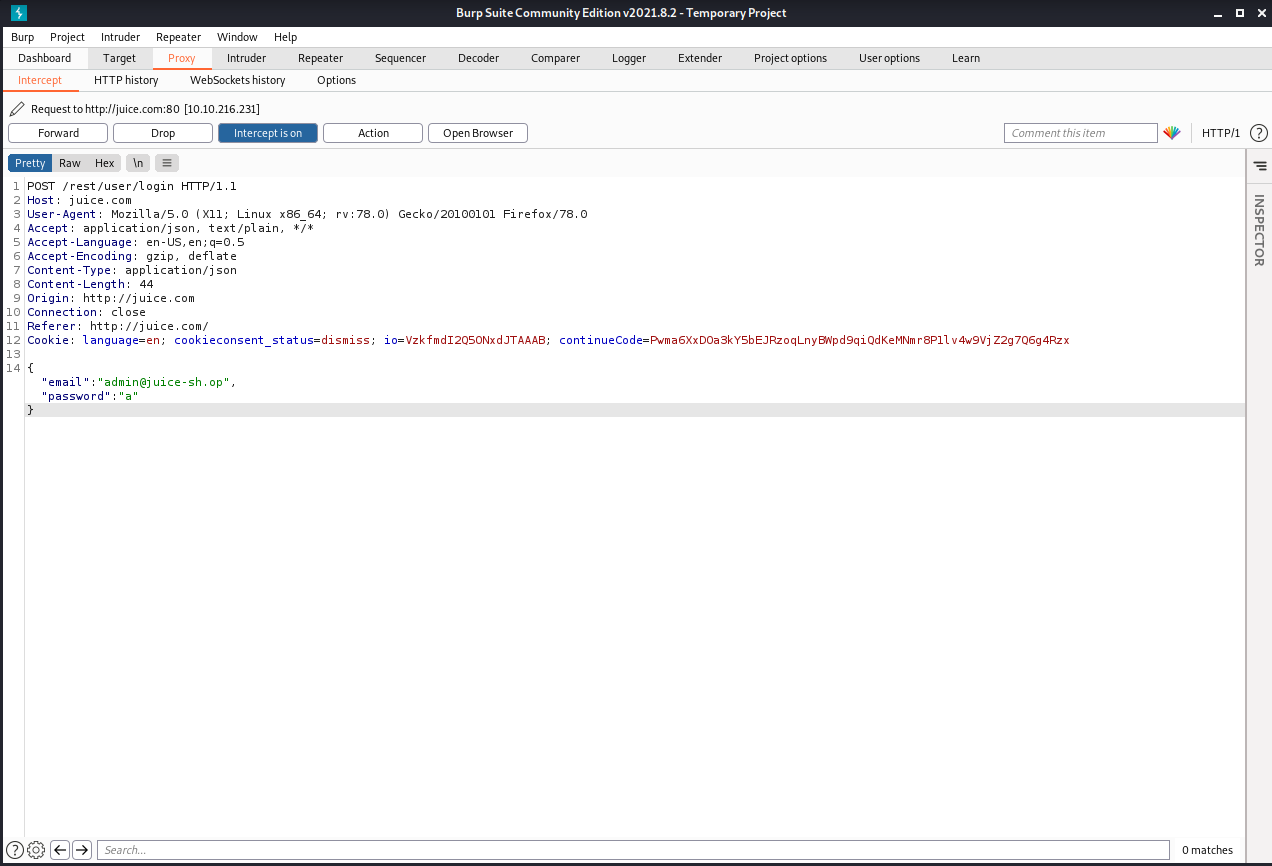The width and height of the screenshot is (1272, 866).
Task: Click the Connection: close line
Action: tap(86, 312)
